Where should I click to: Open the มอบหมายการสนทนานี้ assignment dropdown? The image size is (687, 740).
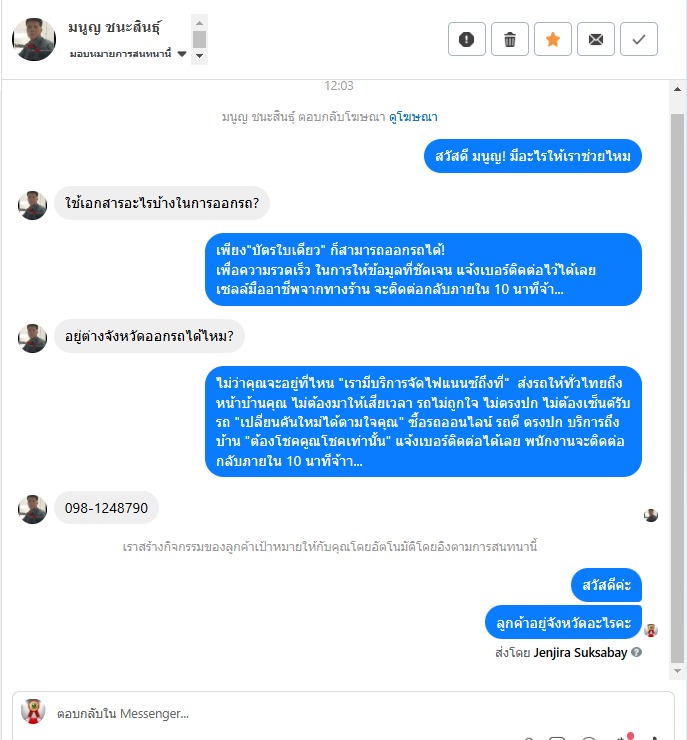(128, 54)
